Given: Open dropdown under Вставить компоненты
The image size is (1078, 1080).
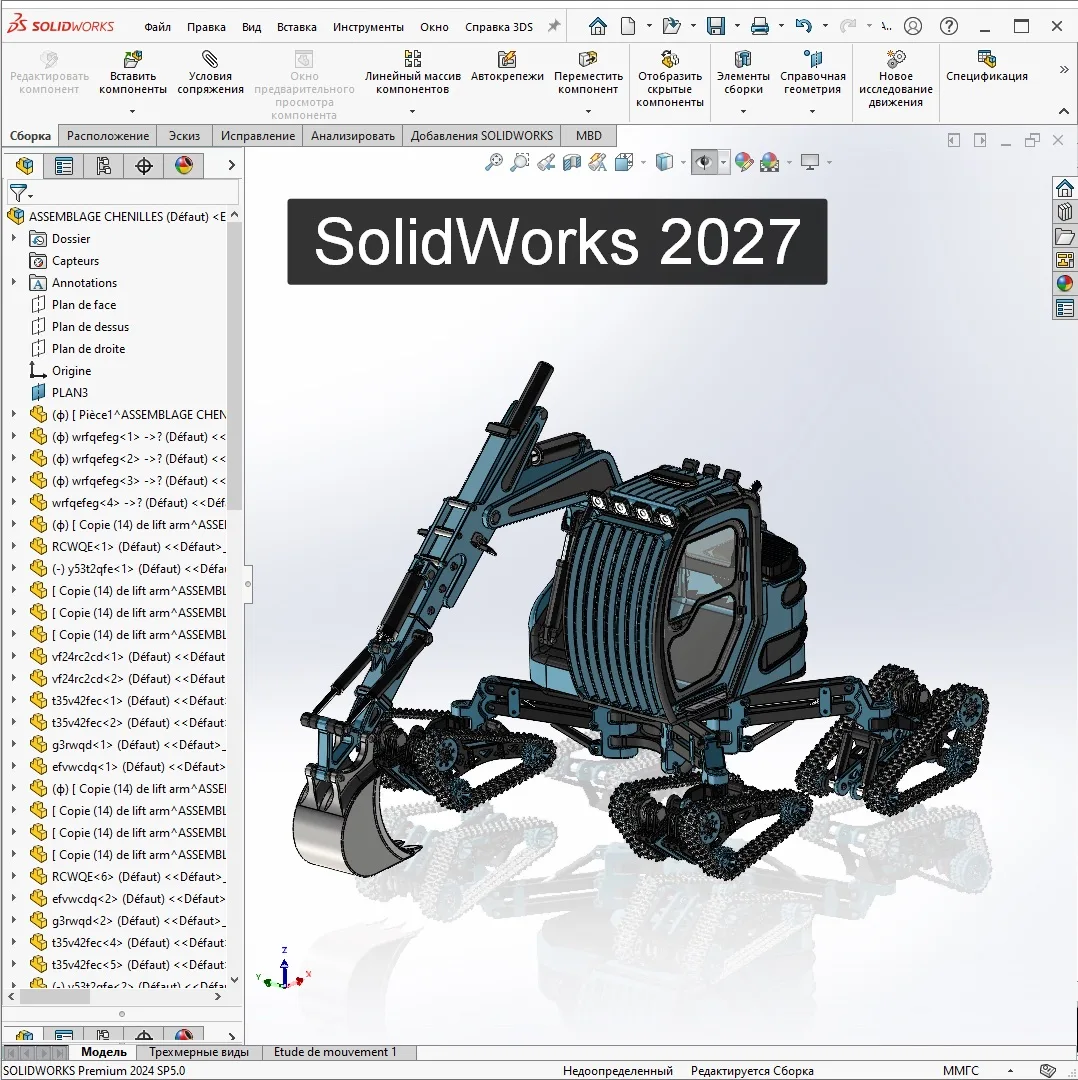Looking at the screenshot, I should 132,111.
